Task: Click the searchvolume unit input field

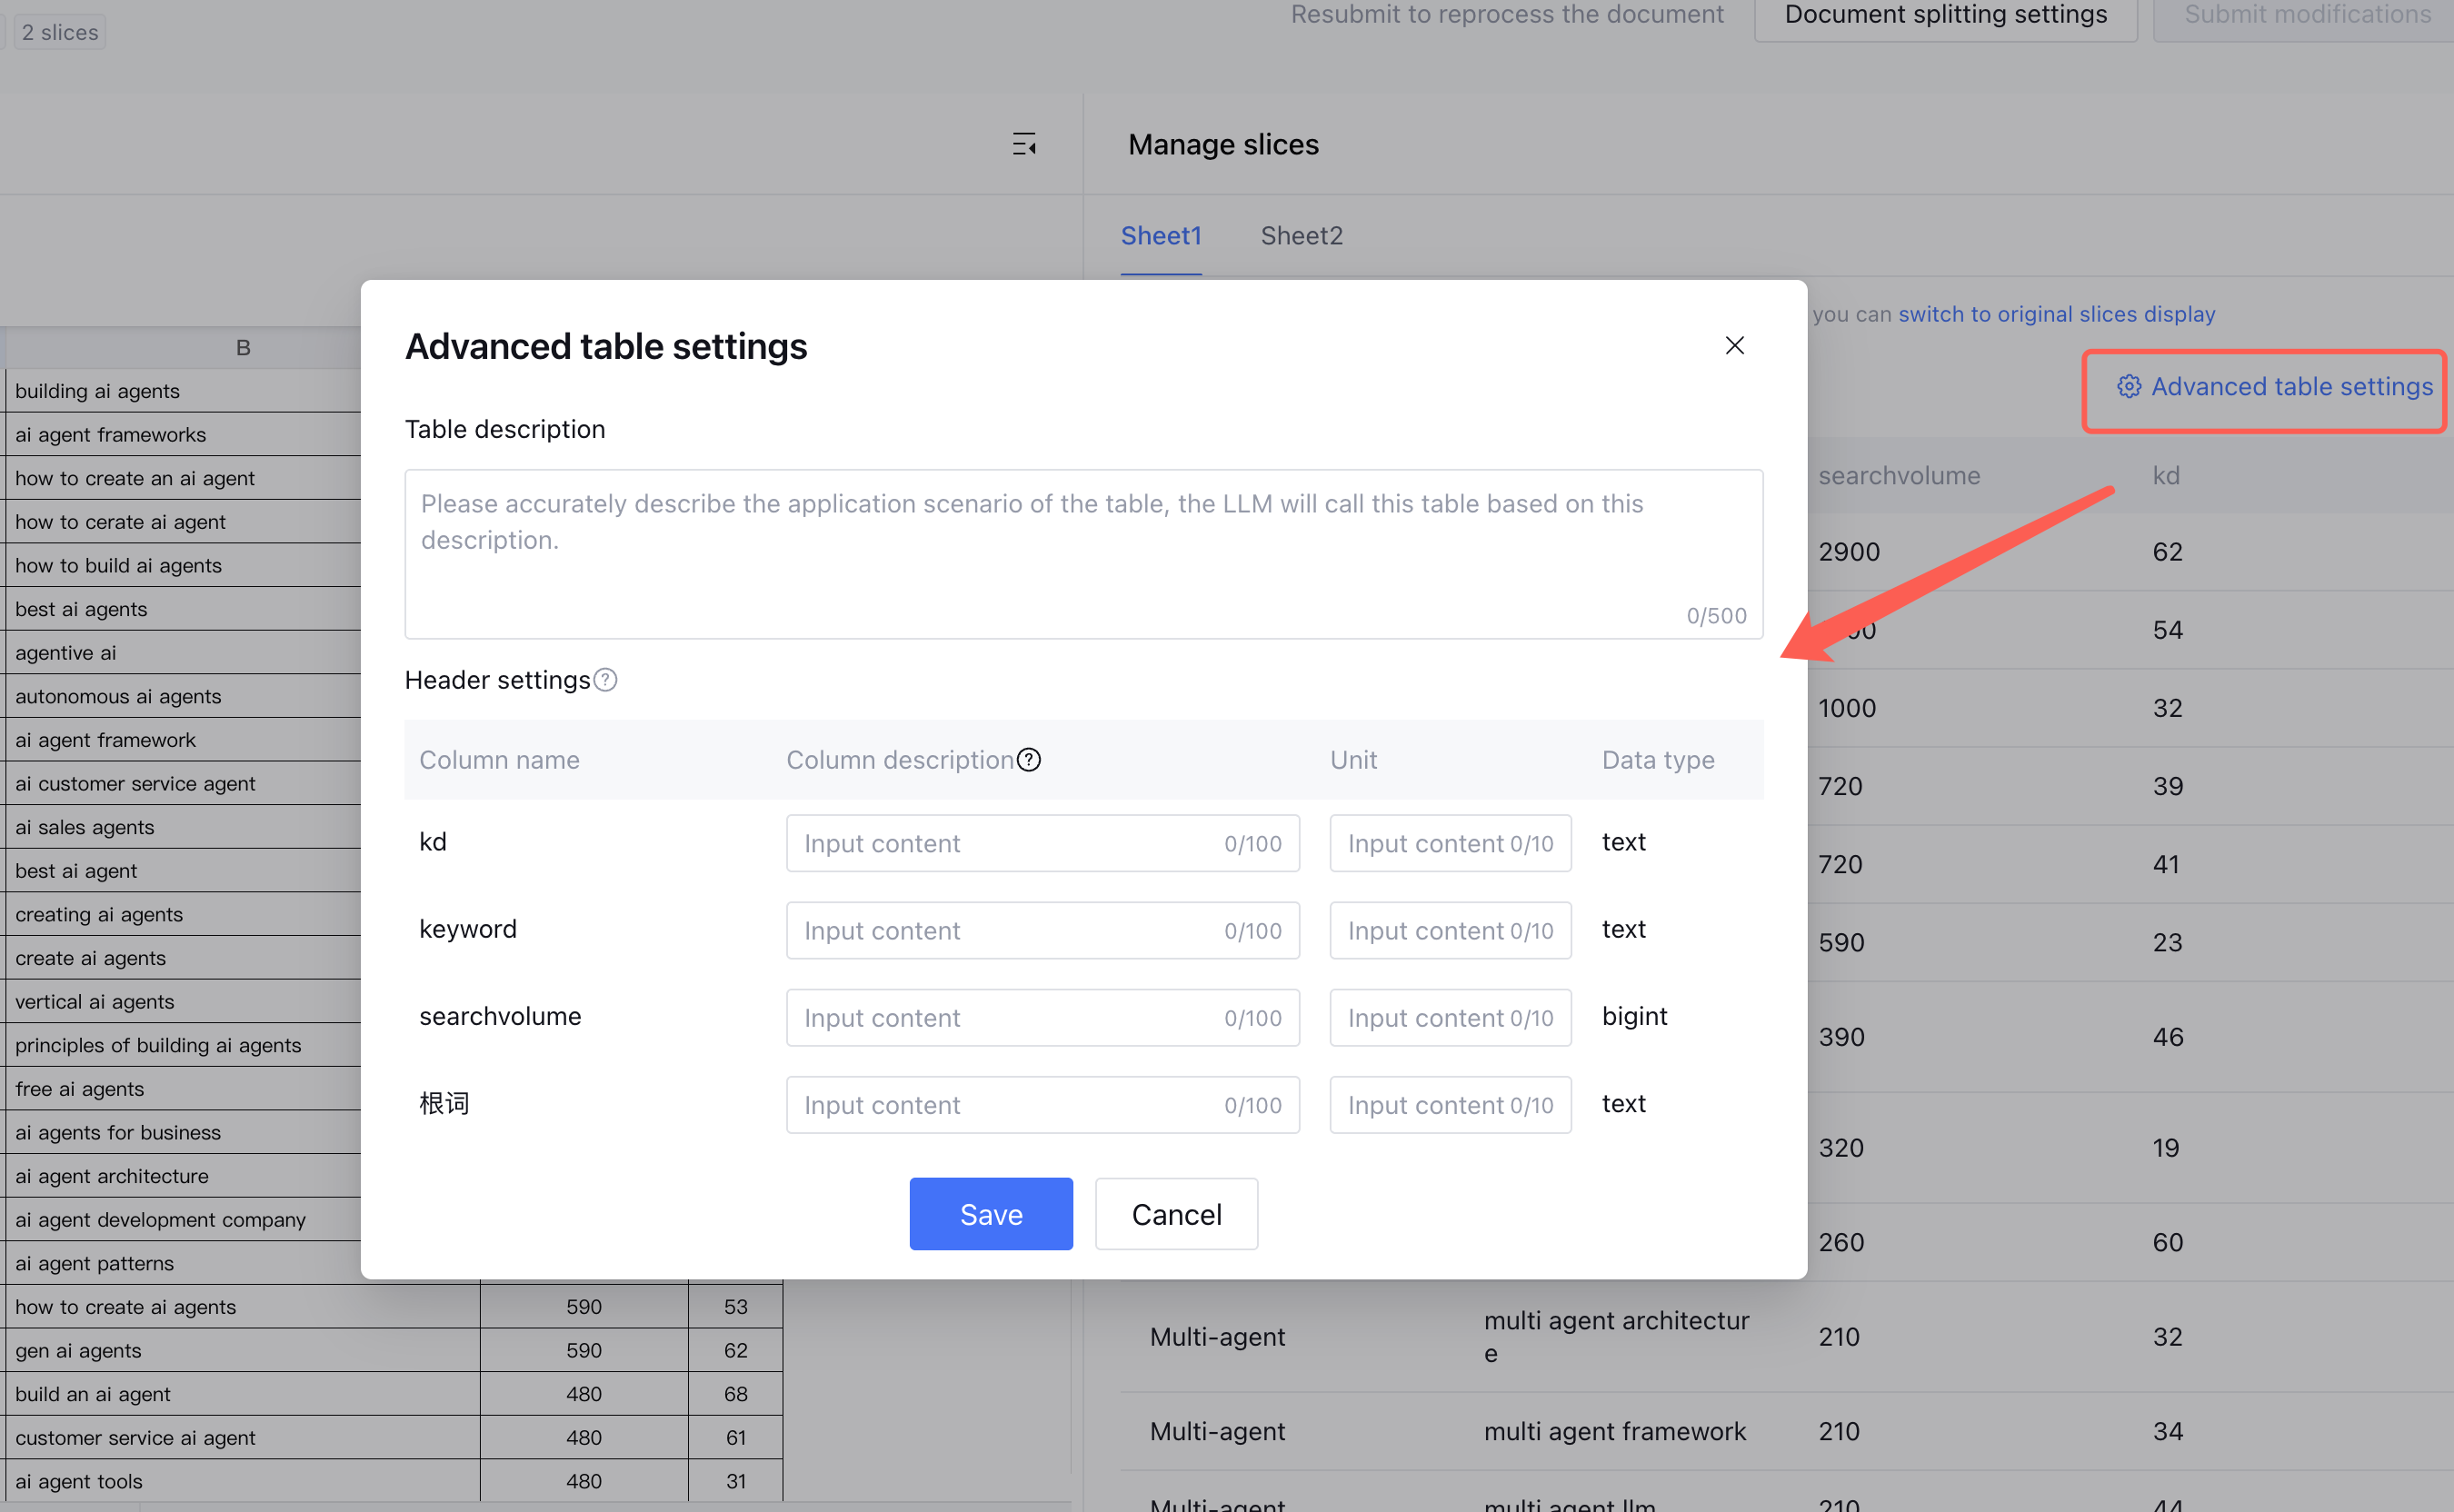Action: pos(1449,1017)
